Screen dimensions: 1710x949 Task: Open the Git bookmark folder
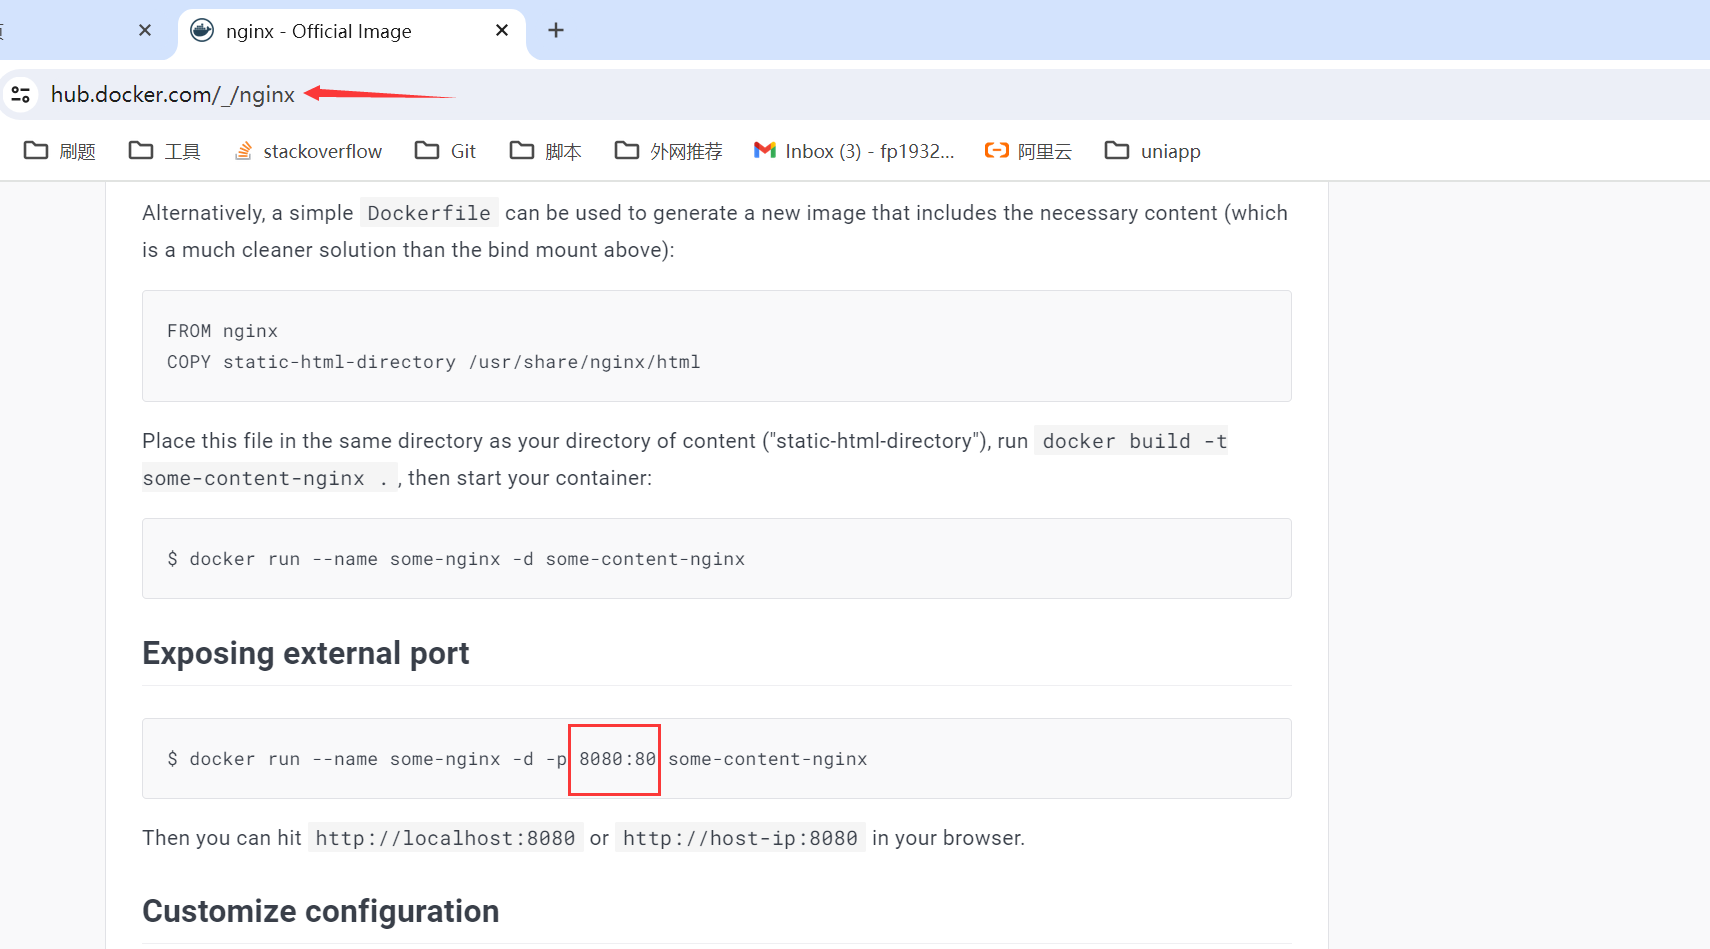pyautogui.click(x=446, y=151)
